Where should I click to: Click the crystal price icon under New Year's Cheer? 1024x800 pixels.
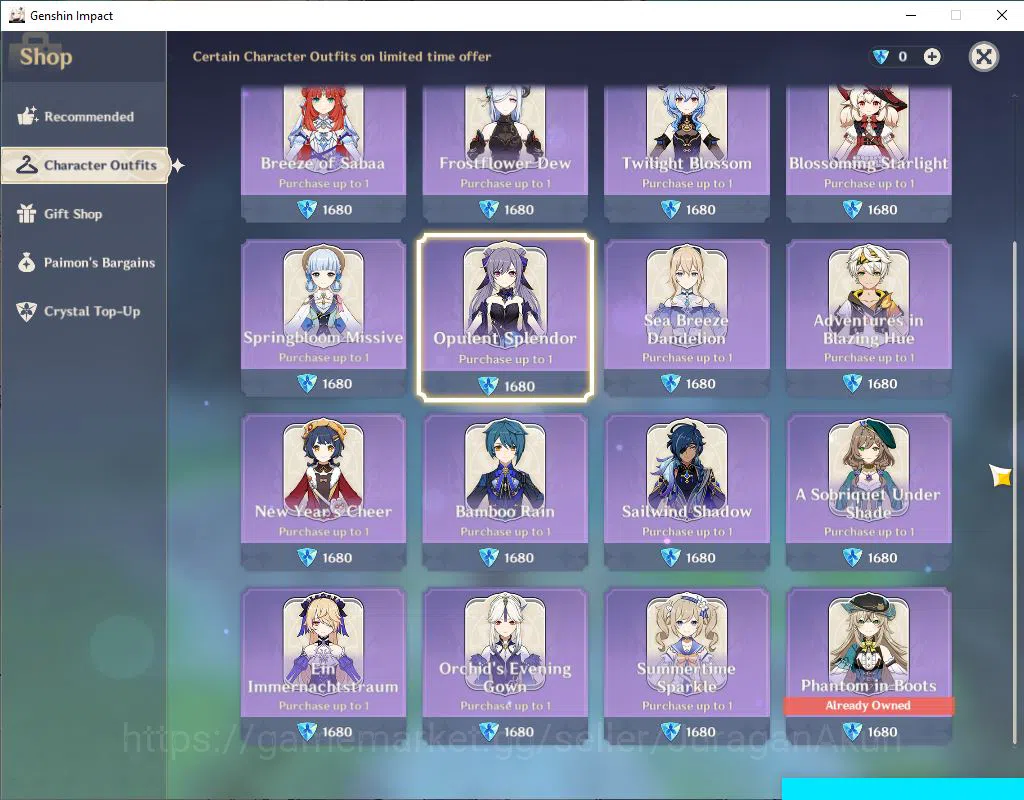click(307, 558)
